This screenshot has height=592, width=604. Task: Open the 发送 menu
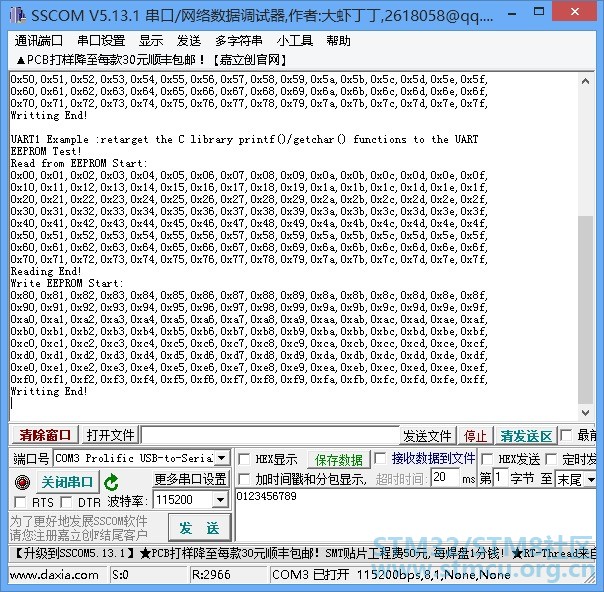coord(189,40)
